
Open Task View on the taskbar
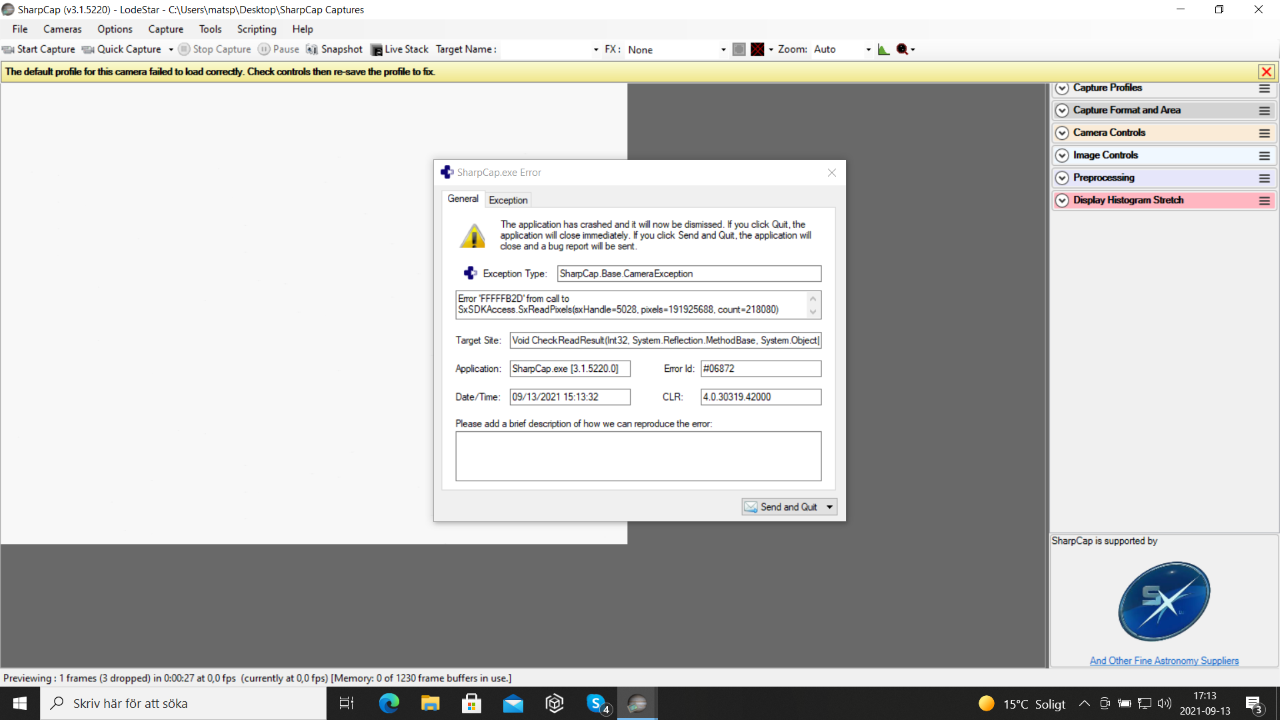[347, 703]
